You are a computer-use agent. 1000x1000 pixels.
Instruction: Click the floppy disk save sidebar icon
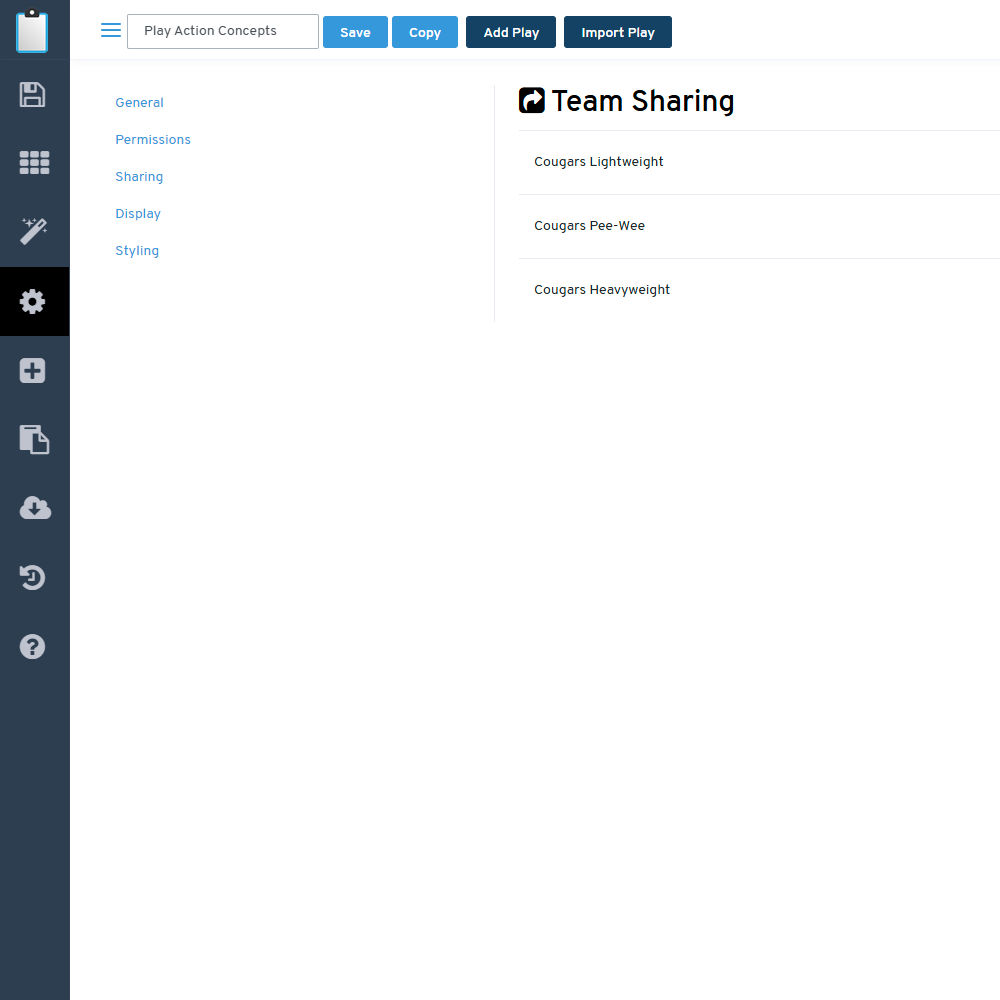[32, 94]
